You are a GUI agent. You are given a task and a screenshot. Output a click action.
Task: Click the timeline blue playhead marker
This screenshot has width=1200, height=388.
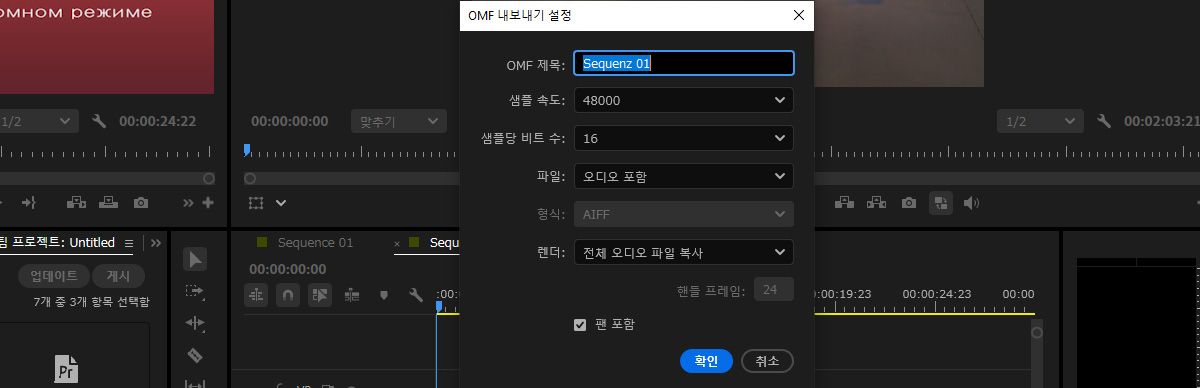(x=438, y=307)
